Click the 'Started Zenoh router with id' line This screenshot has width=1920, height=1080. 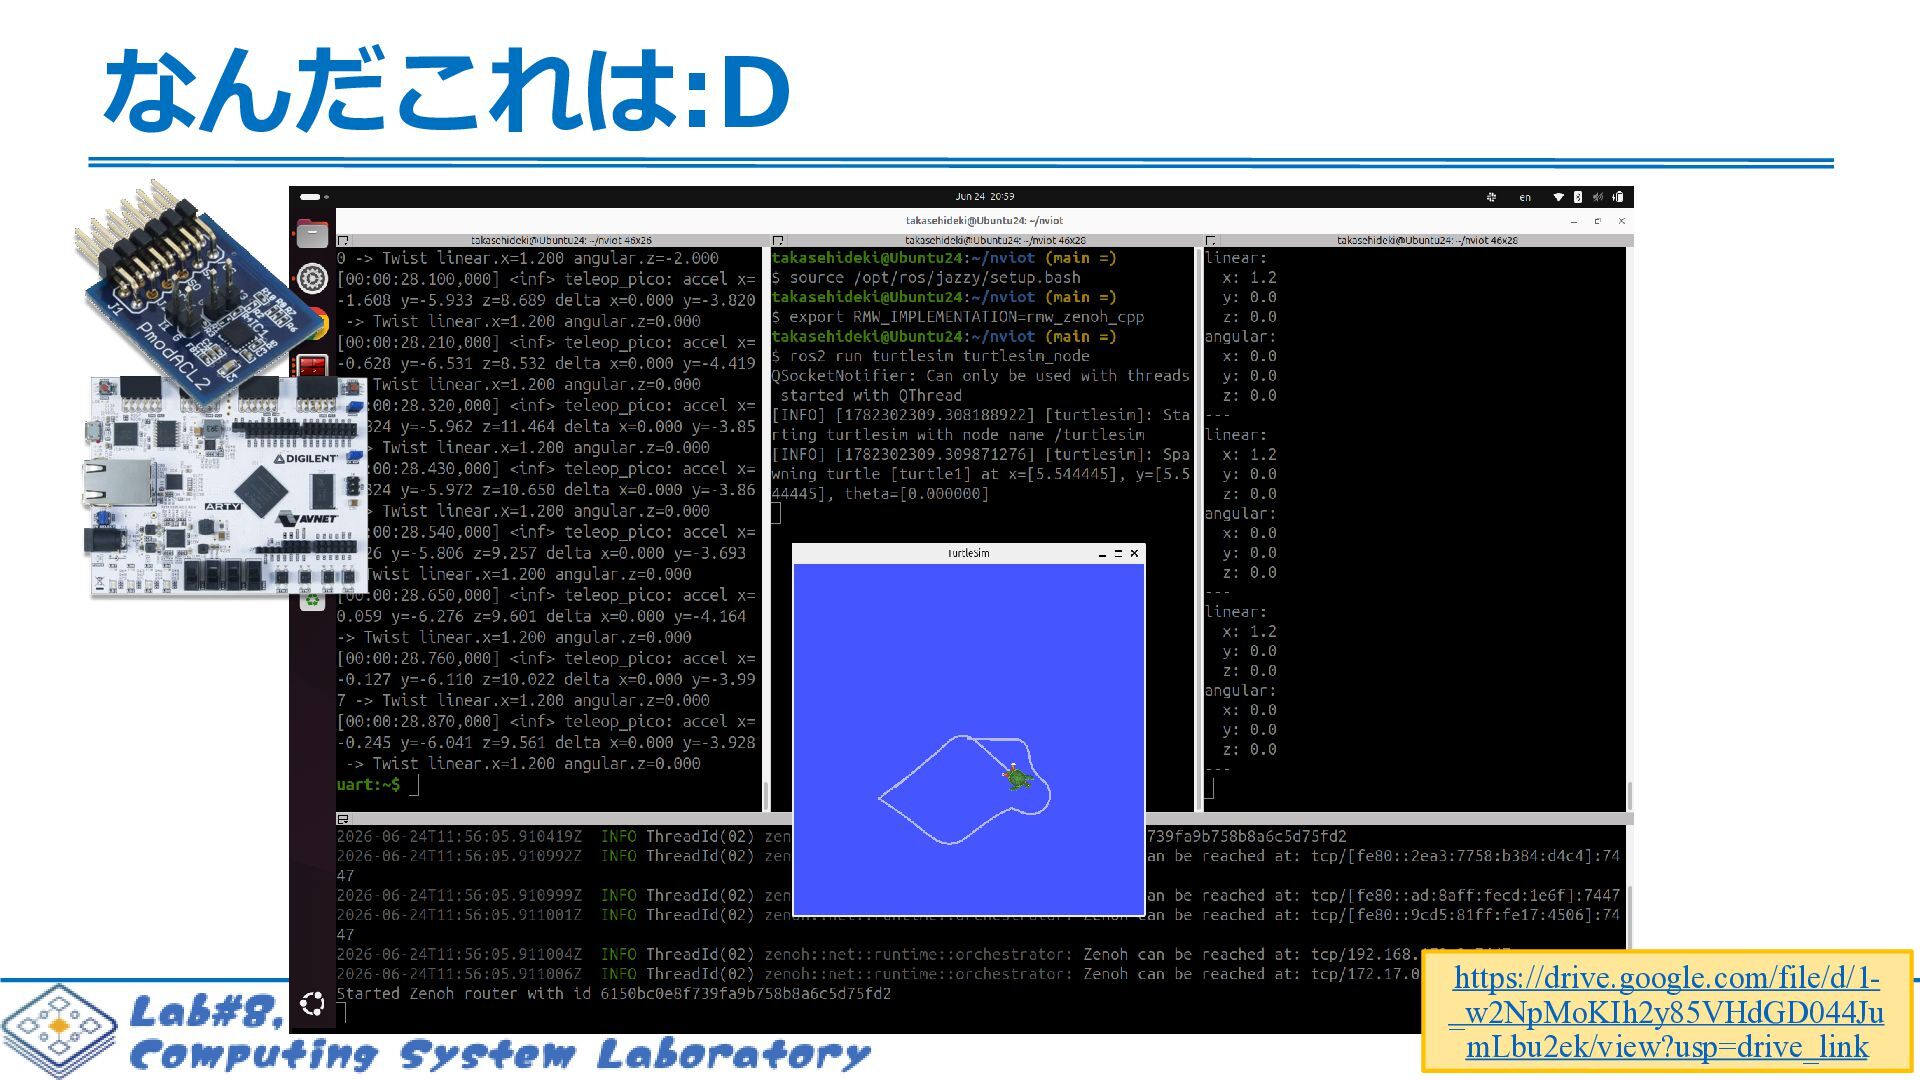[613, 994]
